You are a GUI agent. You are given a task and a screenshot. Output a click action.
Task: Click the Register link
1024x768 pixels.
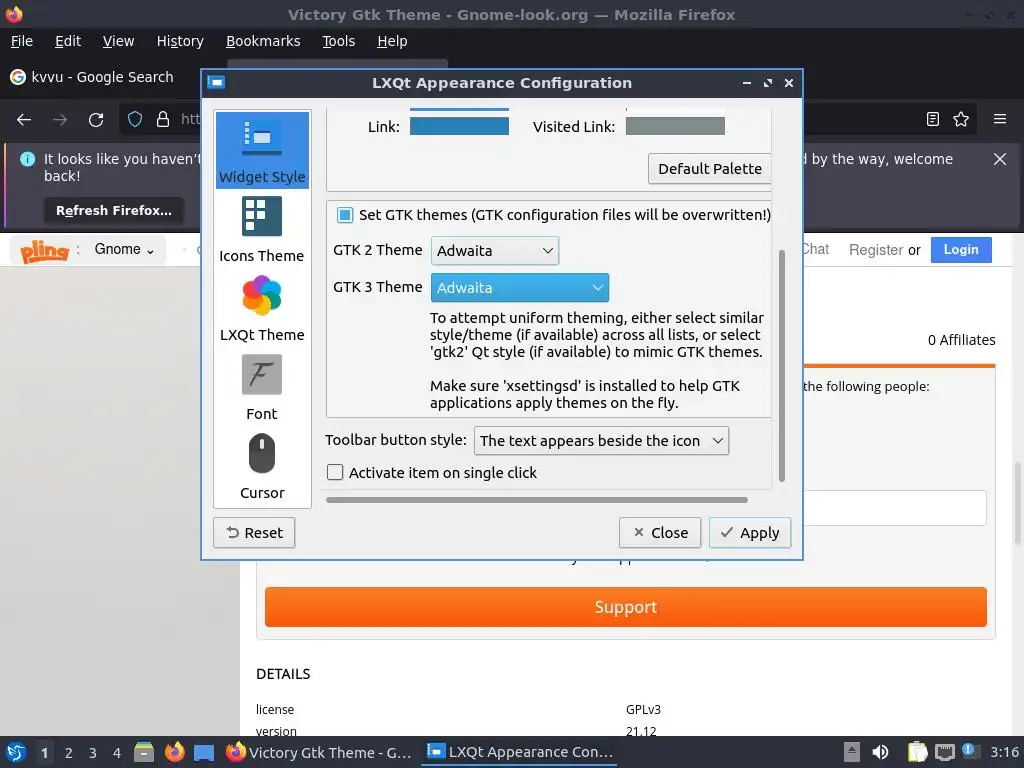pos(876,249)
